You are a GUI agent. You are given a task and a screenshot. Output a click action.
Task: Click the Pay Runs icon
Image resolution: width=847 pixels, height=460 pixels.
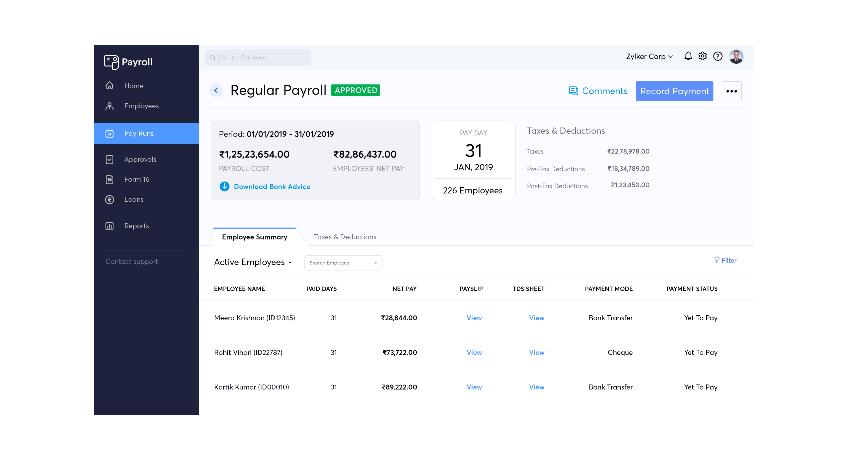tap(110, 133)
